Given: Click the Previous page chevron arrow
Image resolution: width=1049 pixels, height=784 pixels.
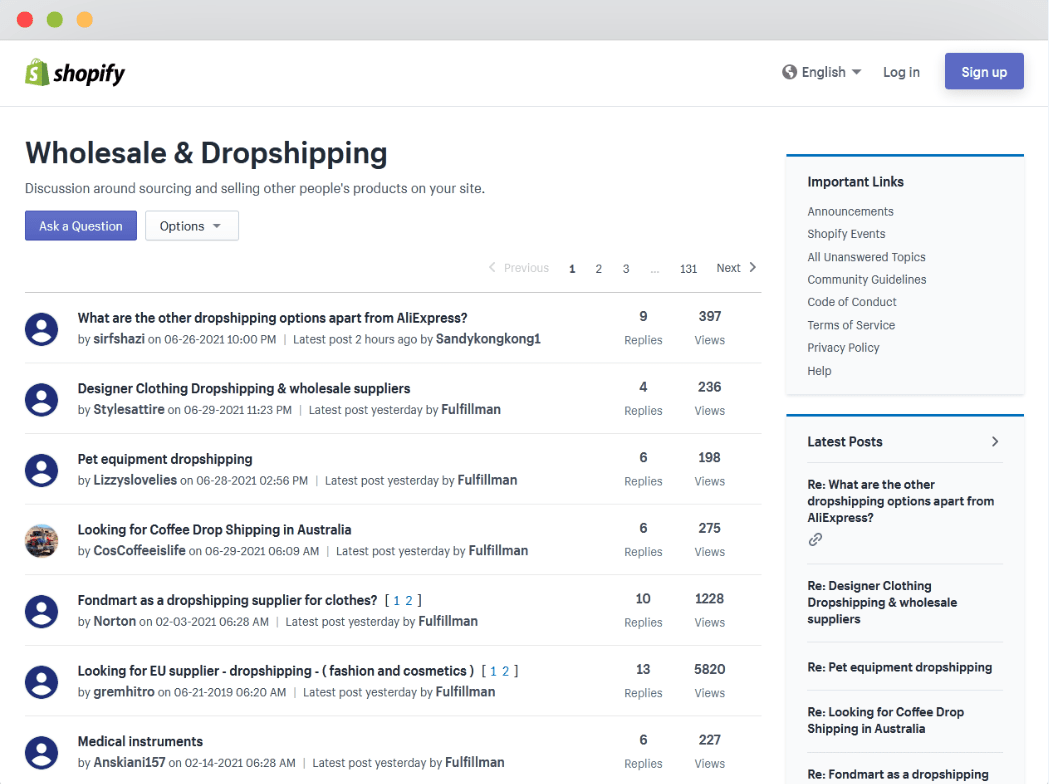Looking at the screenshot, I should [x=492, y=267].
